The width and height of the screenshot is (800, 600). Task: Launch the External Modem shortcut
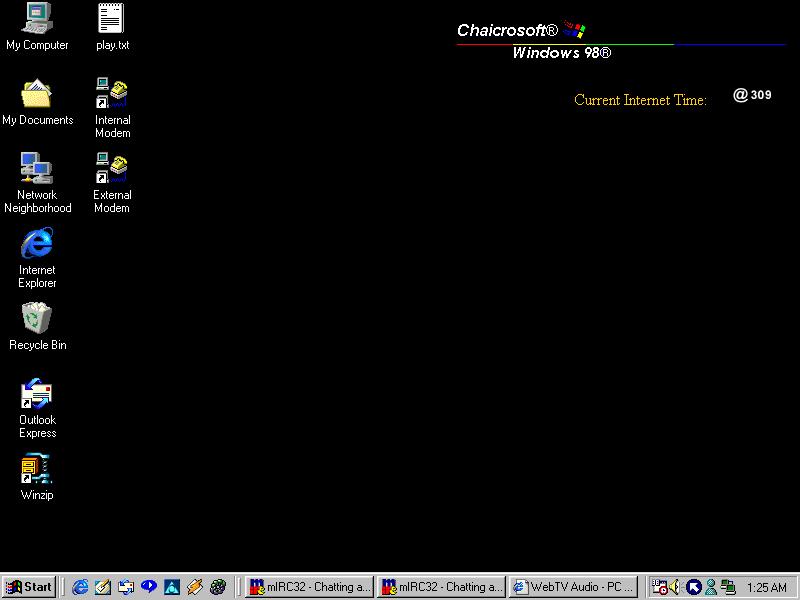click(111, 169)
